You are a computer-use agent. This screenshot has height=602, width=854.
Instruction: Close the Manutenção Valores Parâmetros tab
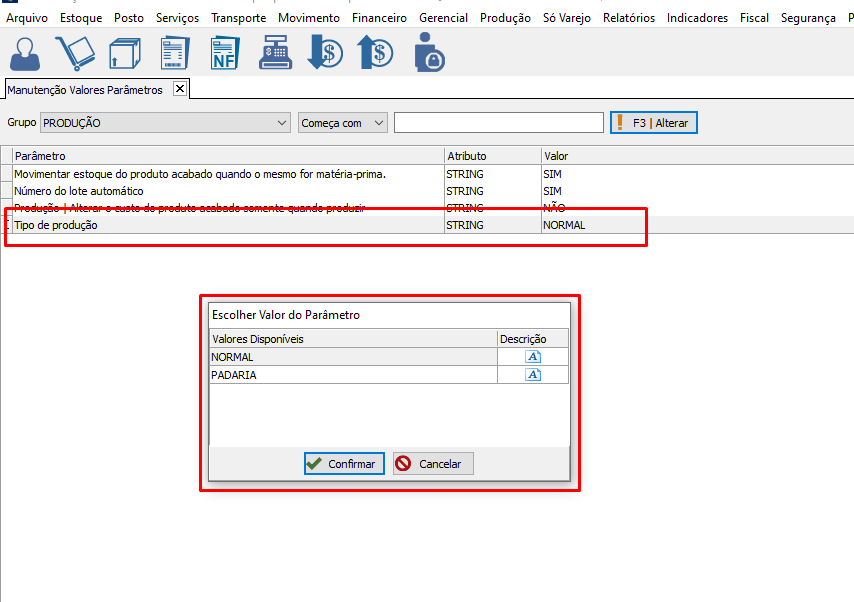(180, 89)
